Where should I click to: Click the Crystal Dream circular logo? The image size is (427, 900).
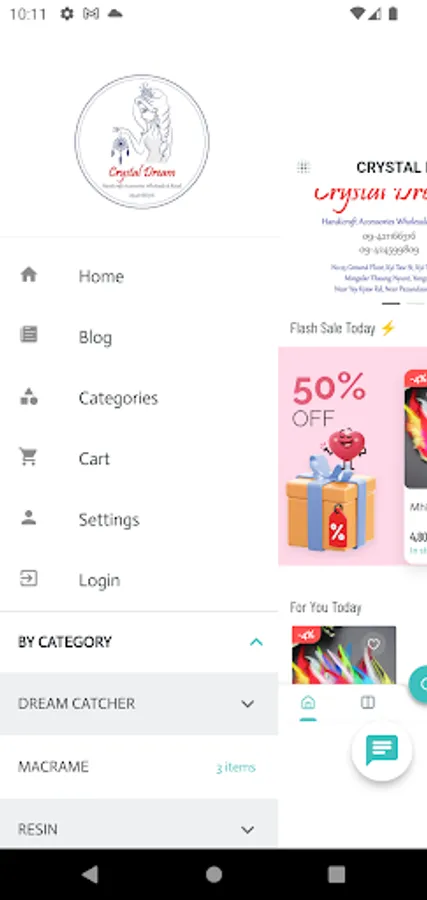pyautogui.click(x=142, y=141)
